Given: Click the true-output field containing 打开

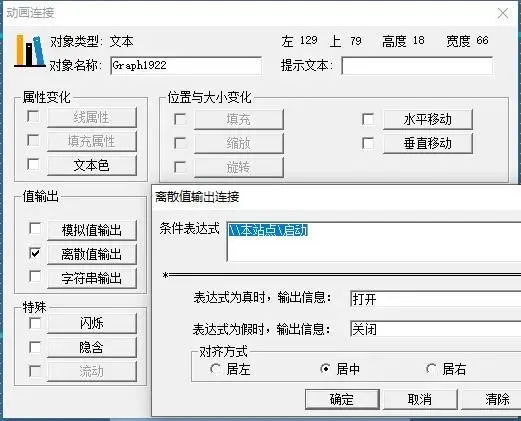Looking at the screenshot, I should (436, 299).
